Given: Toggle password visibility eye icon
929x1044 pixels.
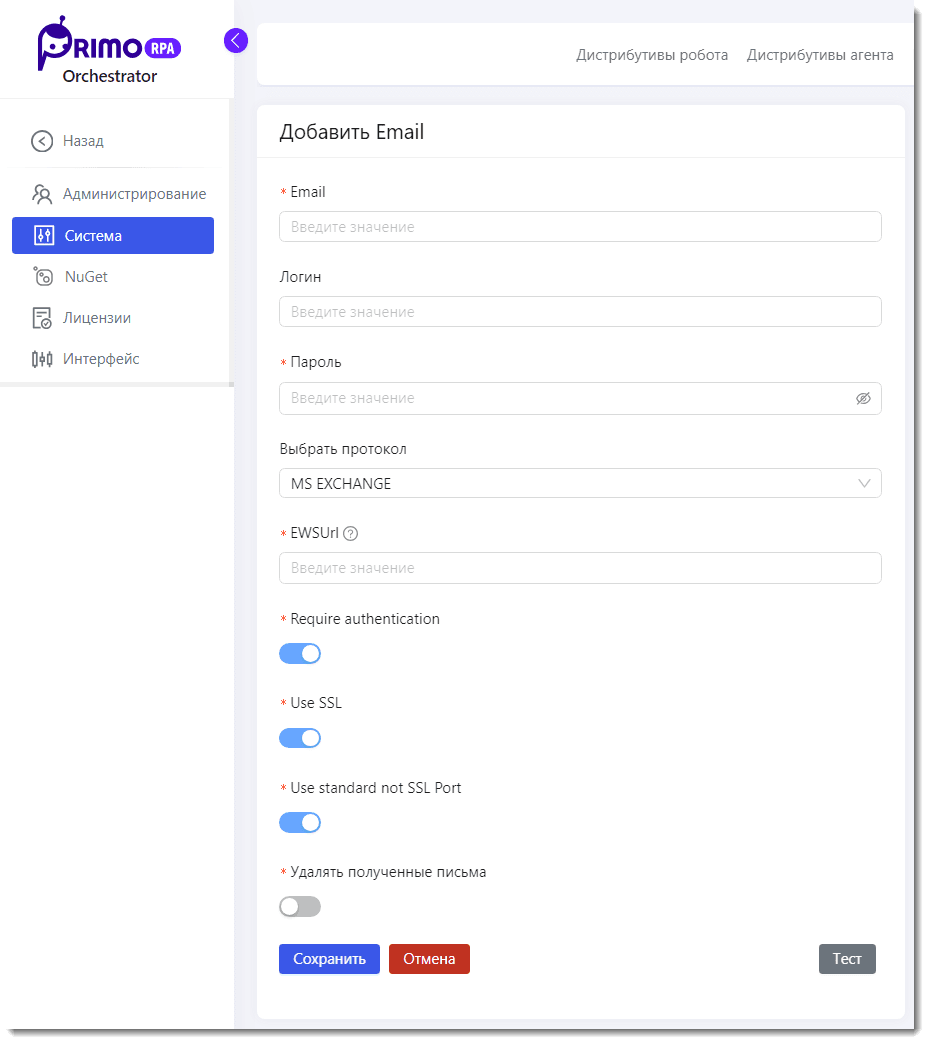Looking at the screenshot, I should point(863,398).
